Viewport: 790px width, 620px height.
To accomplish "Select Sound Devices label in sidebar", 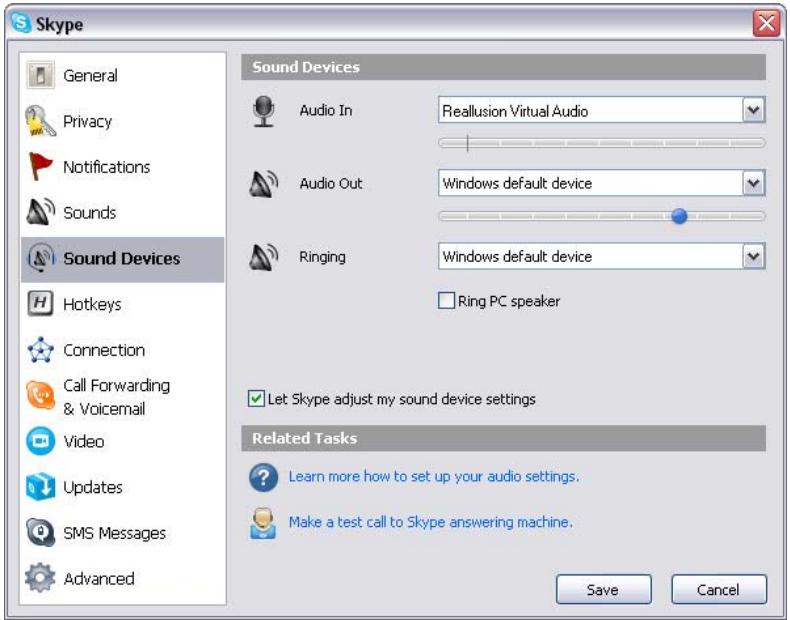I will [121, 258].
